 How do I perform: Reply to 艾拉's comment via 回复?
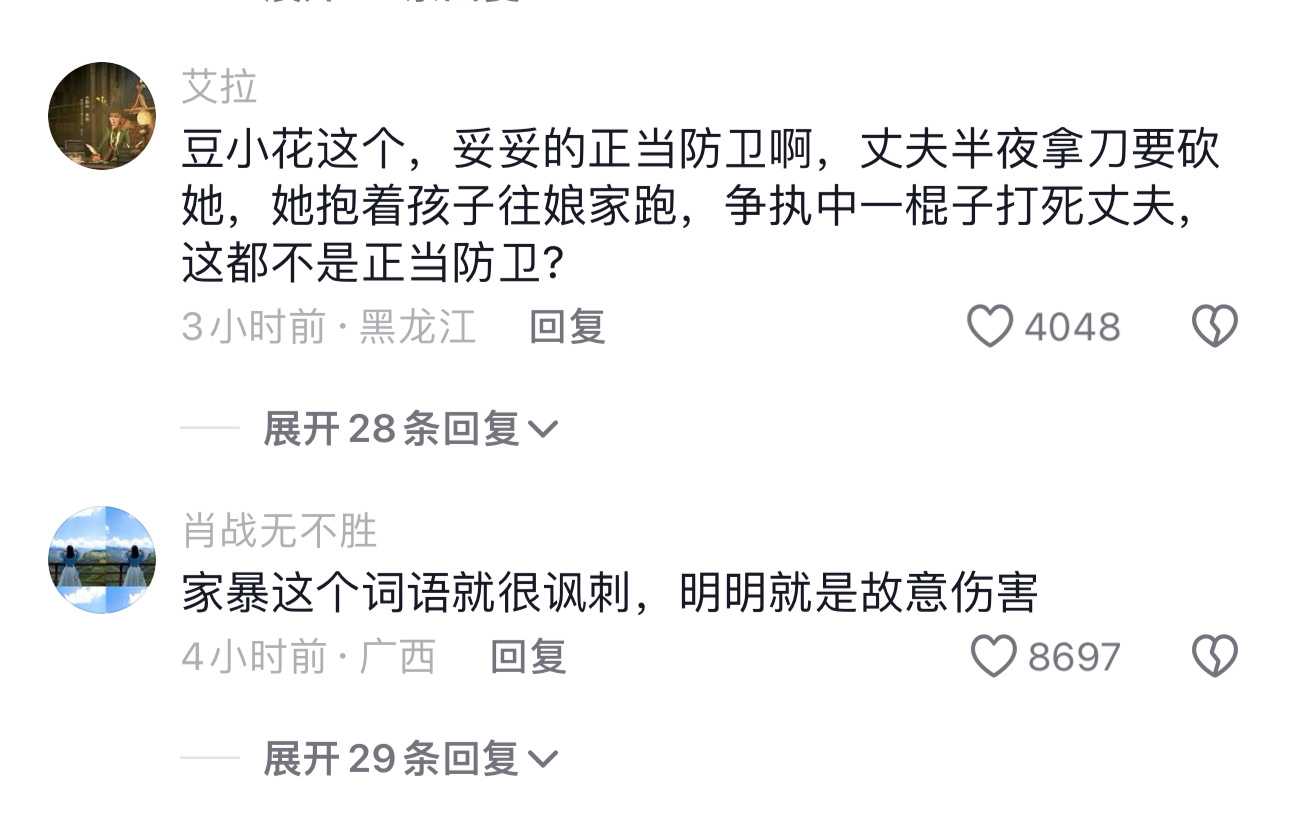[x=567, y=327]
